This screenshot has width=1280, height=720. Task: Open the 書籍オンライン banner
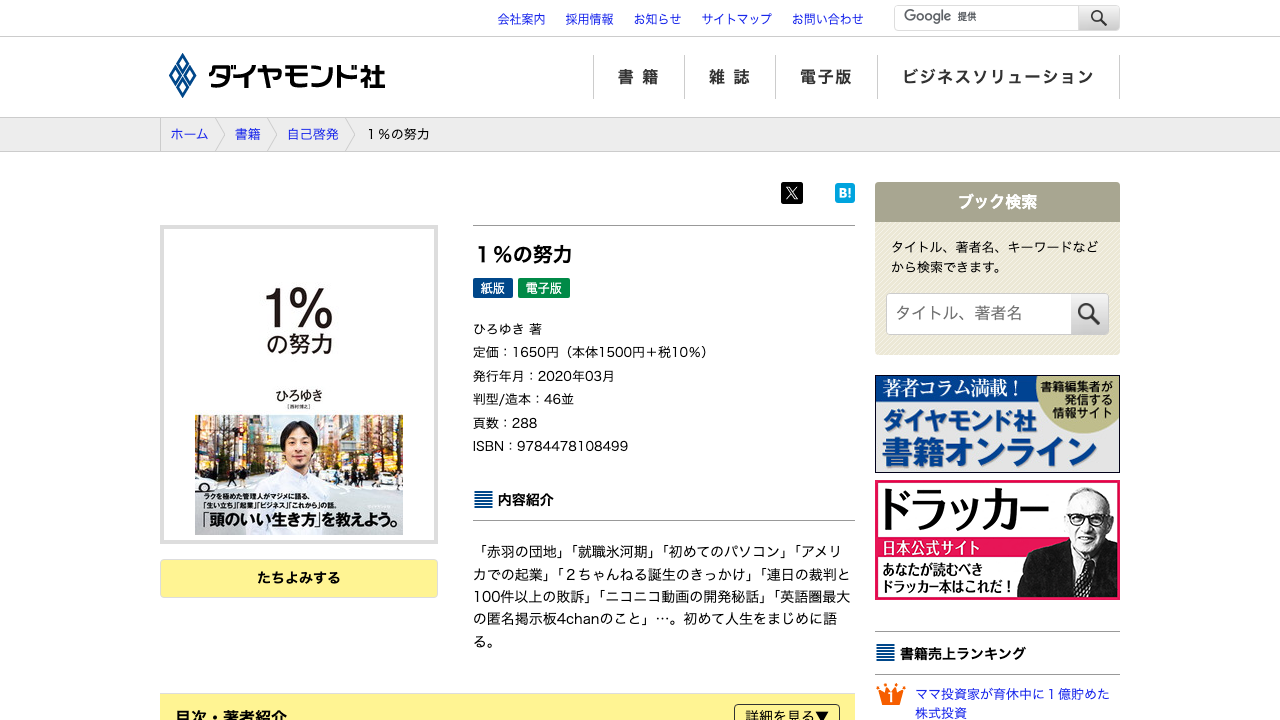coord(997,424)
